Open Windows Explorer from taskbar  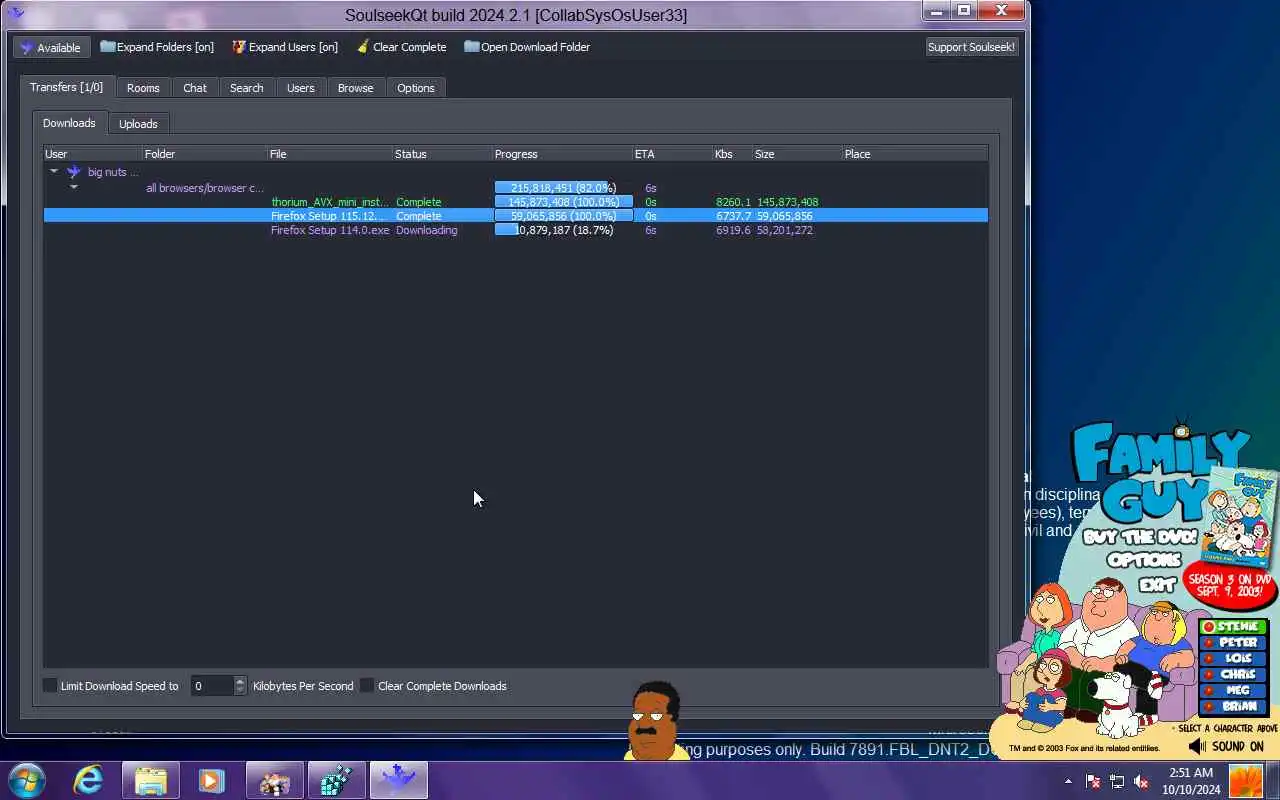(150, 780)
